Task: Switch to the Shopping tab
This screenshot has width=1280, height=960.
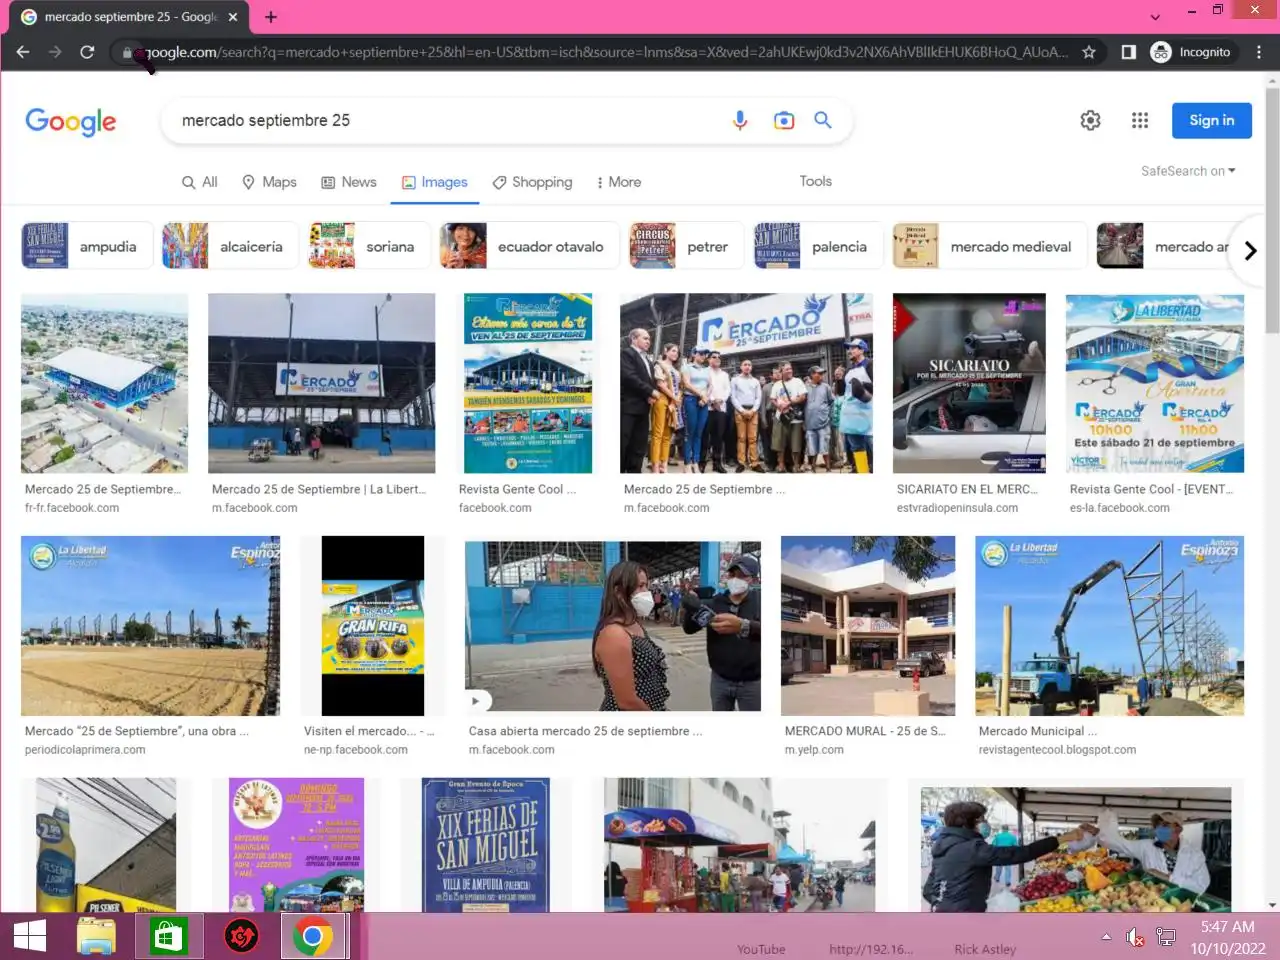Action: tap(532, 182)
